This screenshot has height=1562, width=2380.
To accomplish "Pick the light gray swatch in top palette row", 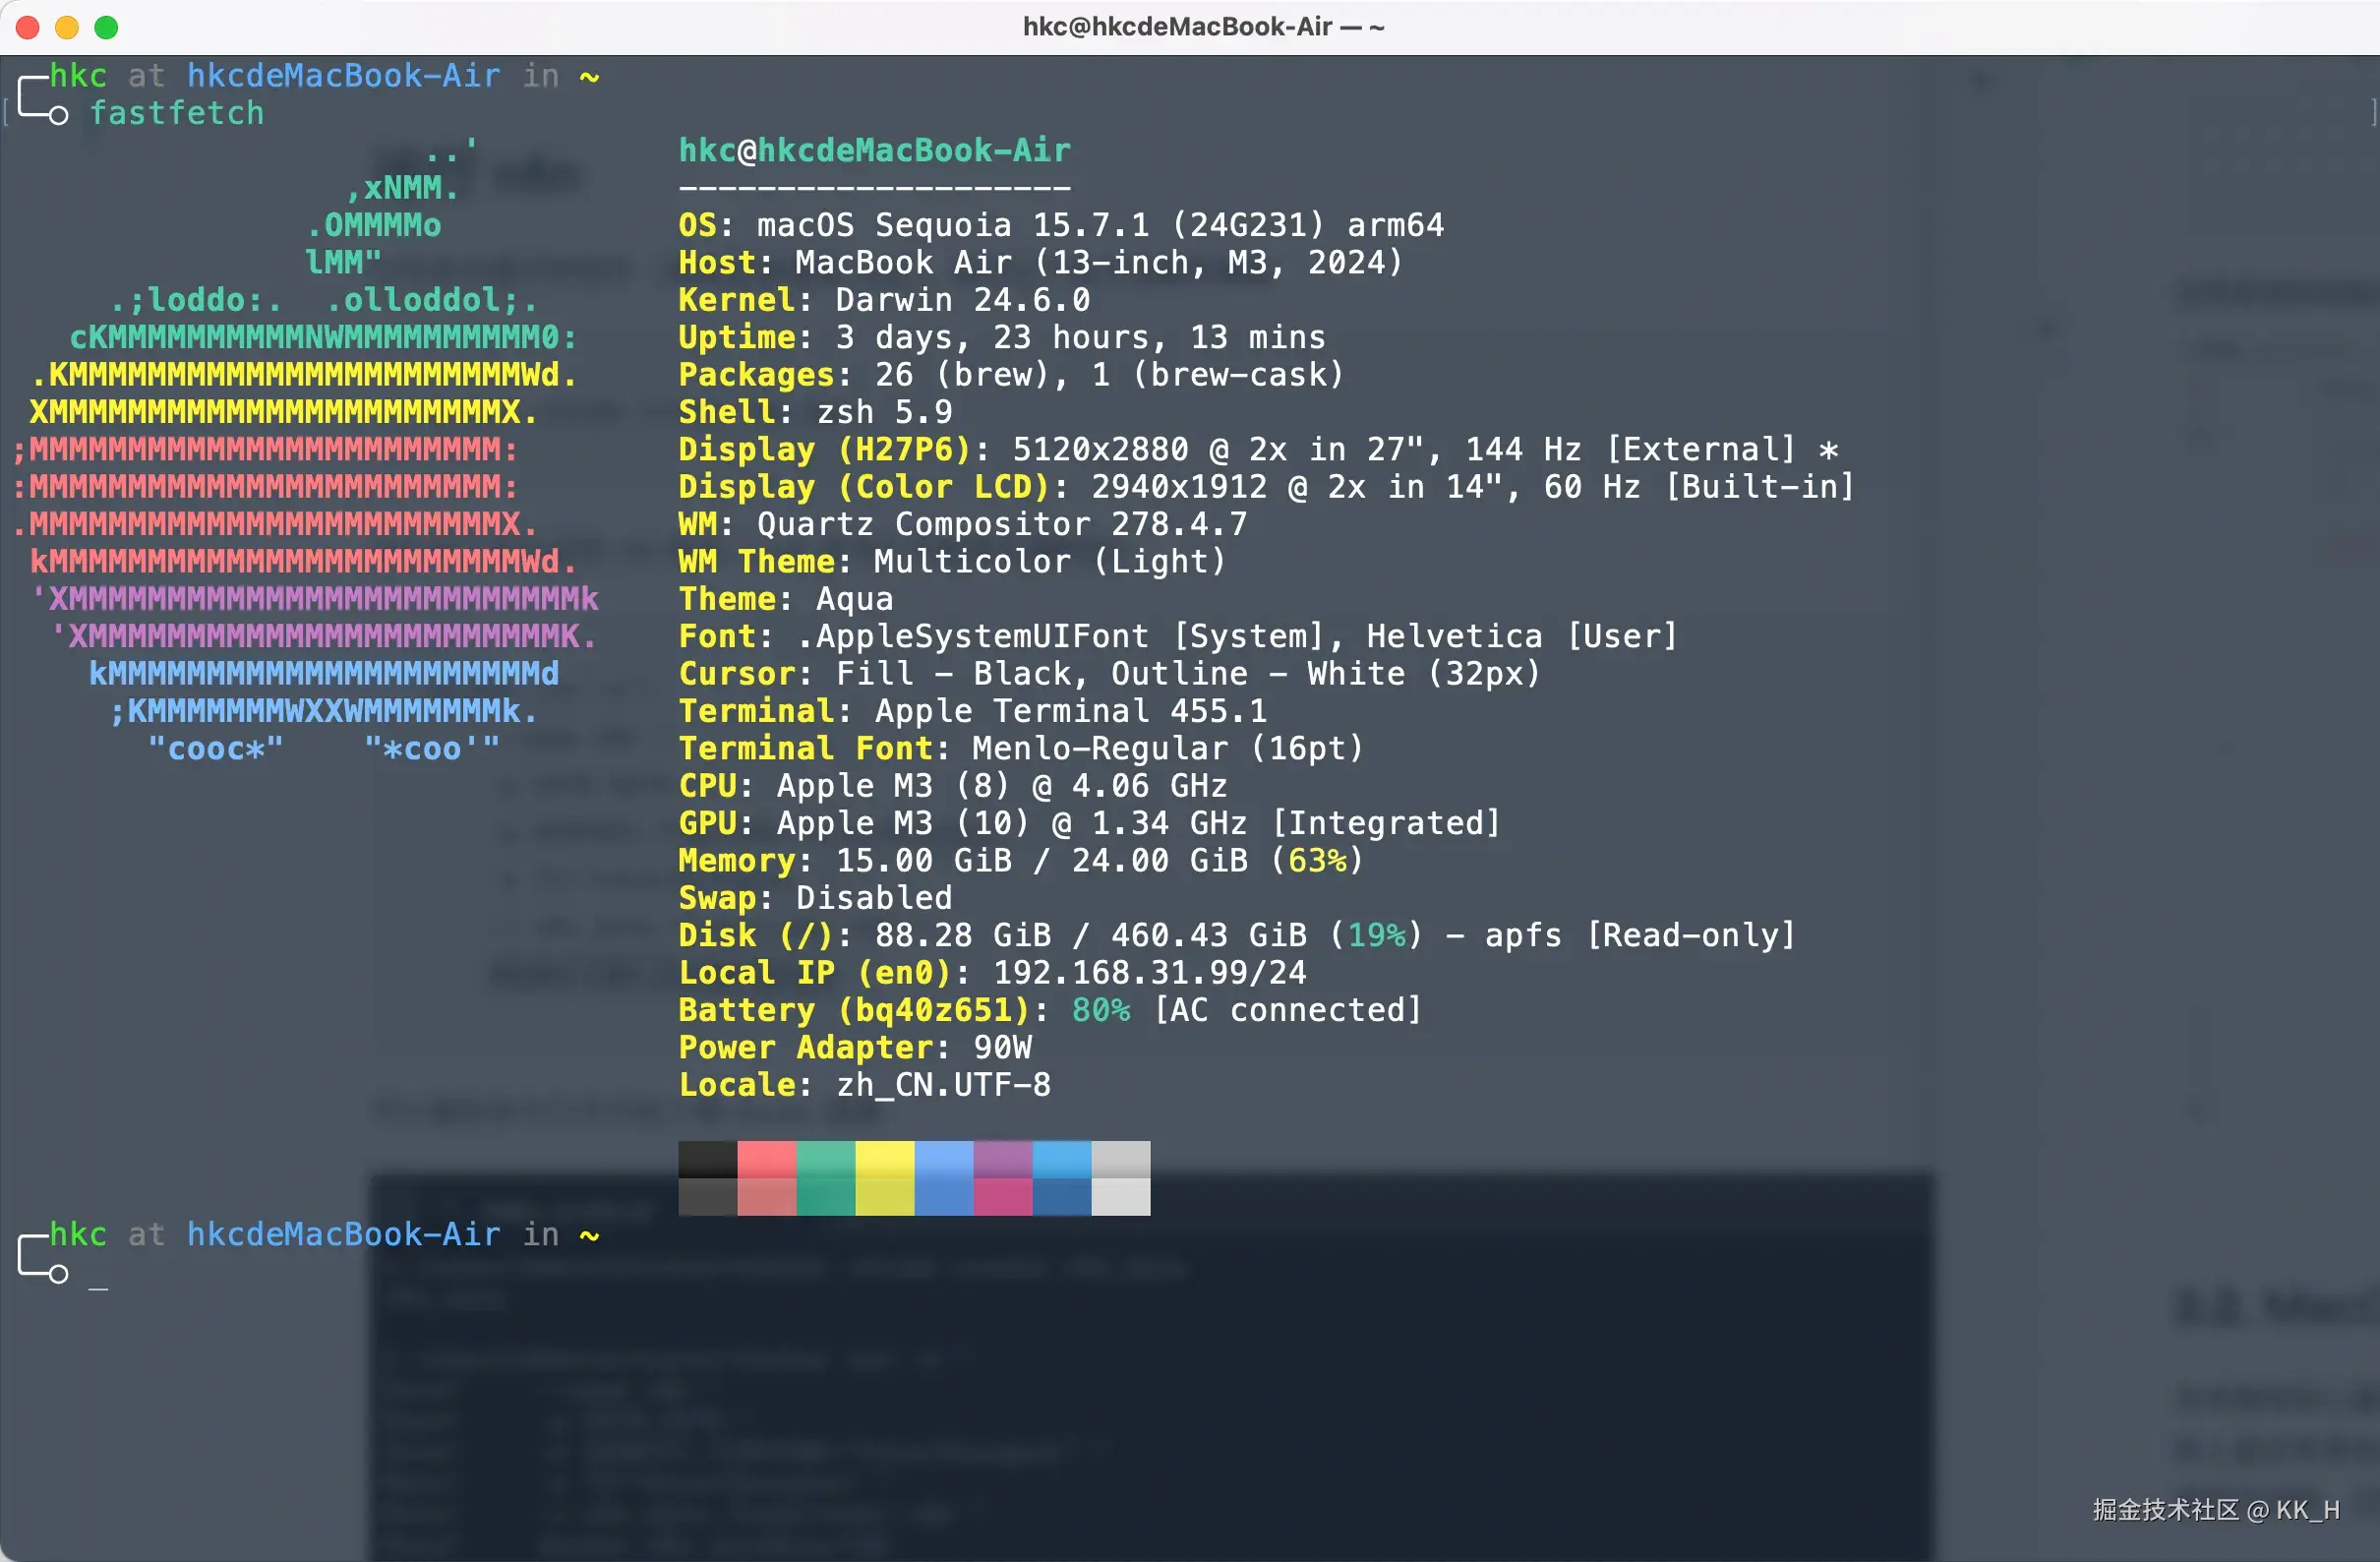I will click(1120, 1159).
